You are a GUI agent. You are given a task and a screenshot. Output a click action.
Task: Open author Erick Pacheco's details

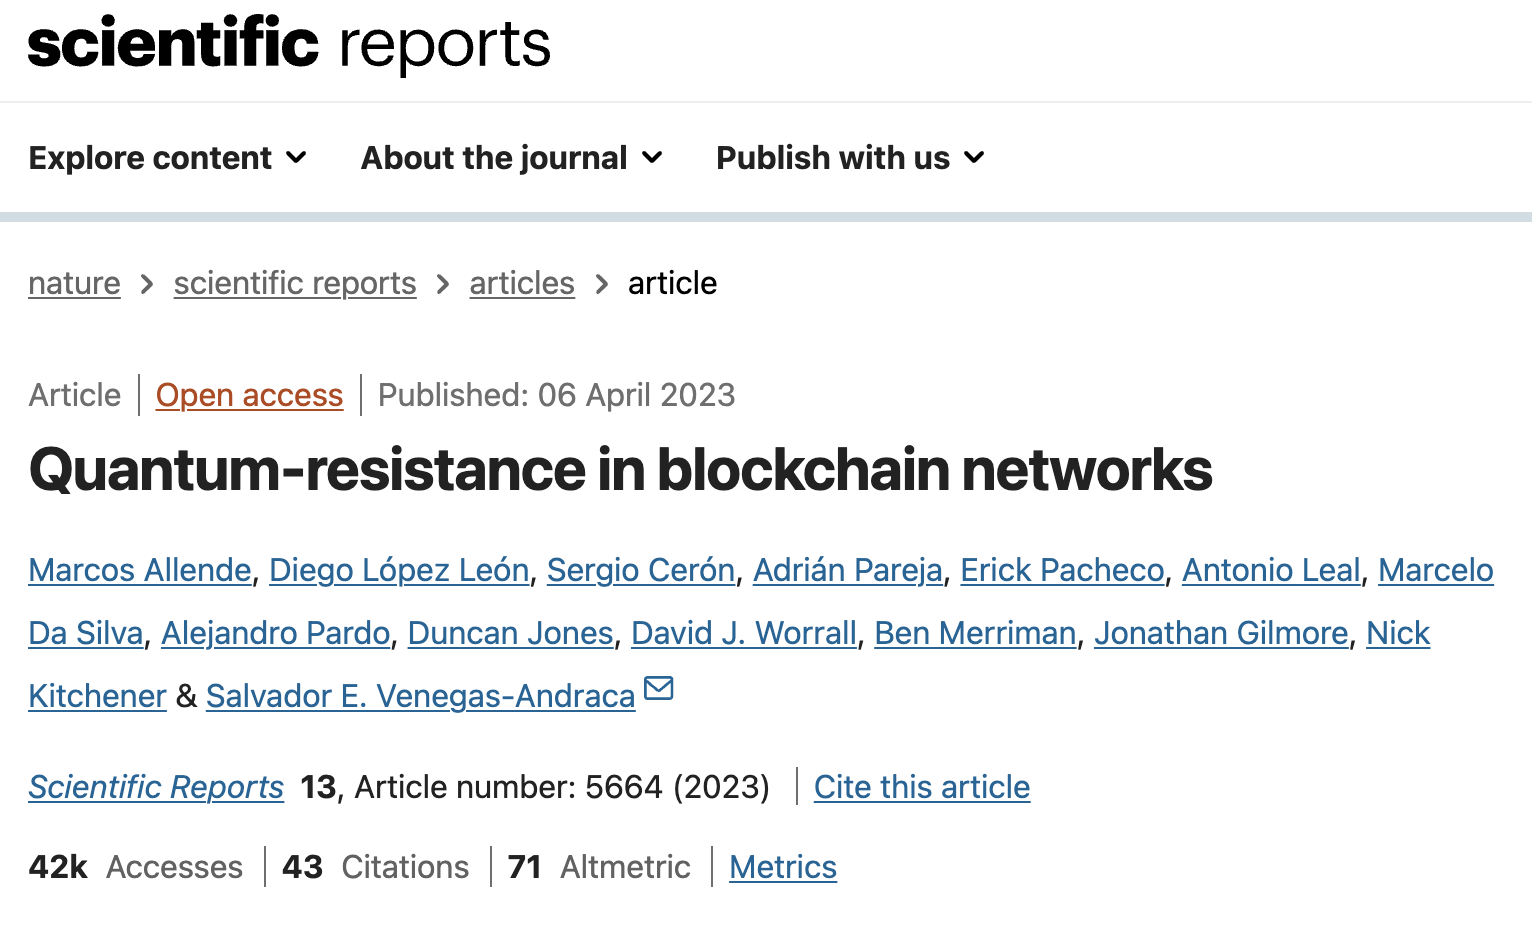coord(1062,570)
